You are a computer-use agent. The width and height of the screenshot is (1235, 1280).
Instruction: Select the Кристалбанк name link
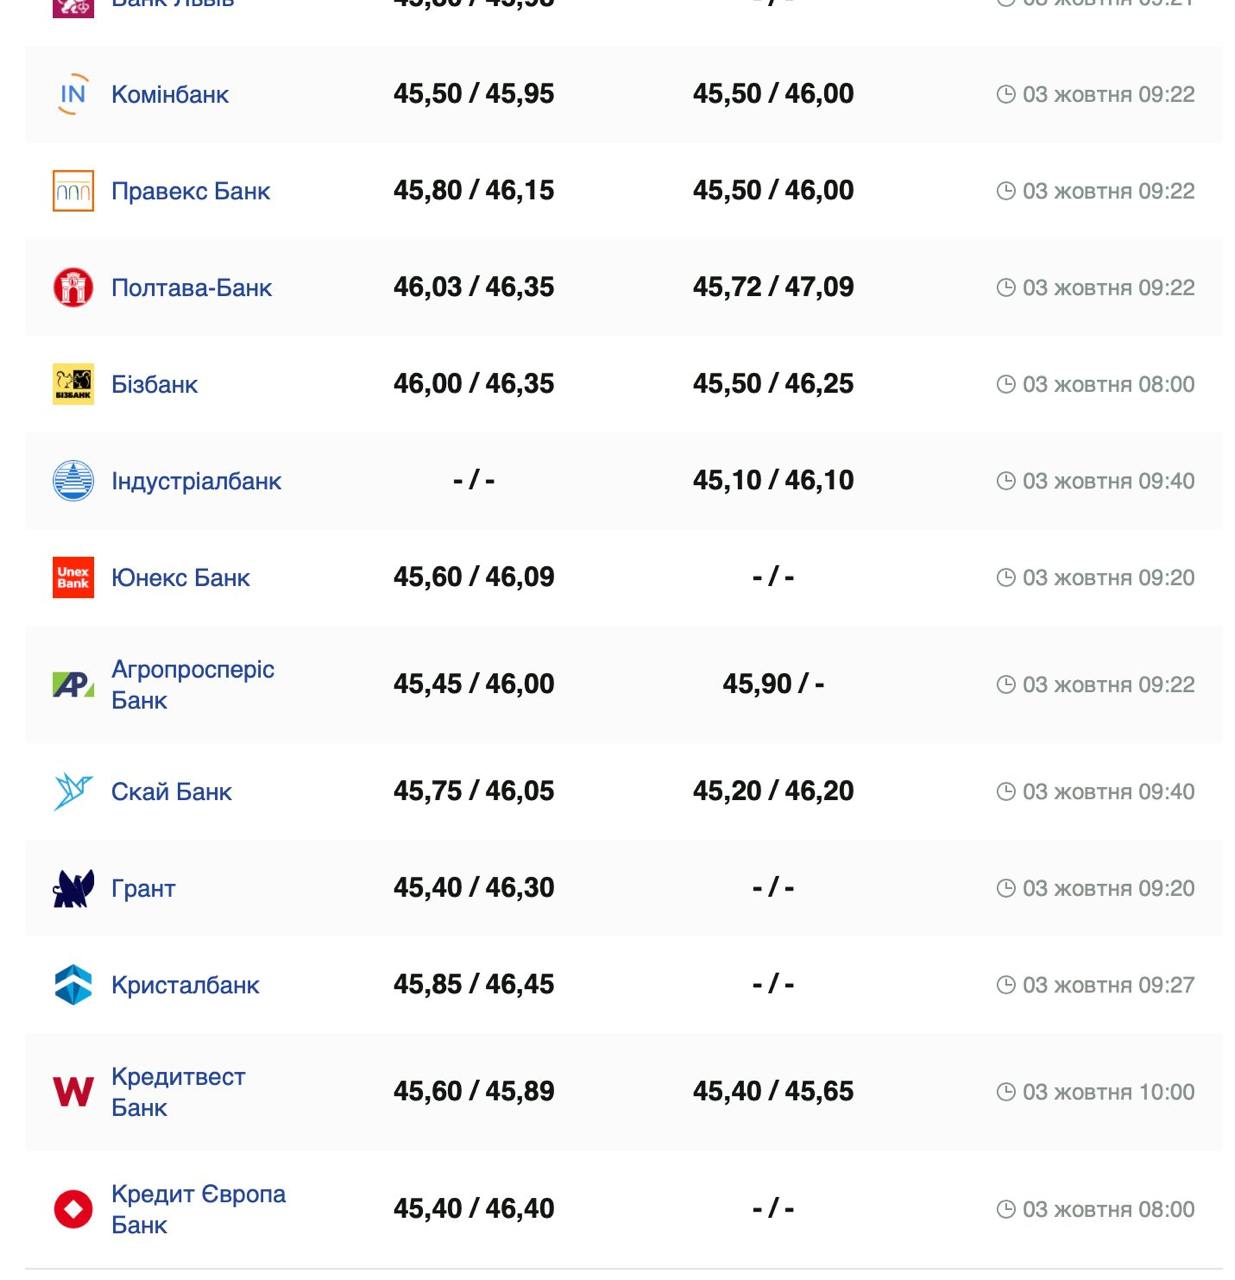tap(185, 985)
